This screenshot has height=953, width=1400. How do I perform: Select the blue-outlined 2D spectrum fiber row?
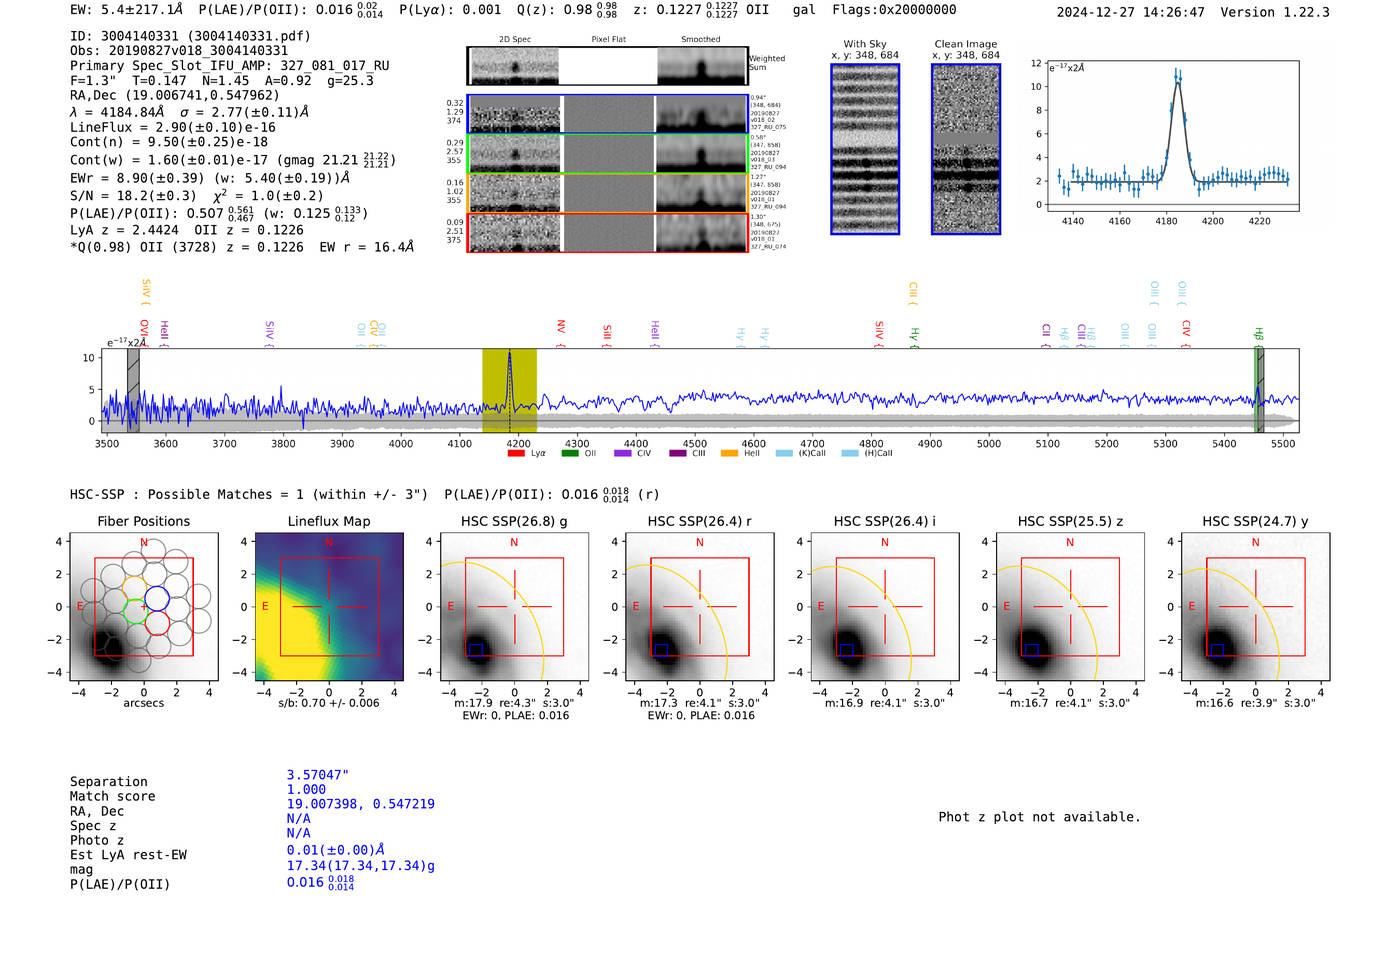point(608,114)
